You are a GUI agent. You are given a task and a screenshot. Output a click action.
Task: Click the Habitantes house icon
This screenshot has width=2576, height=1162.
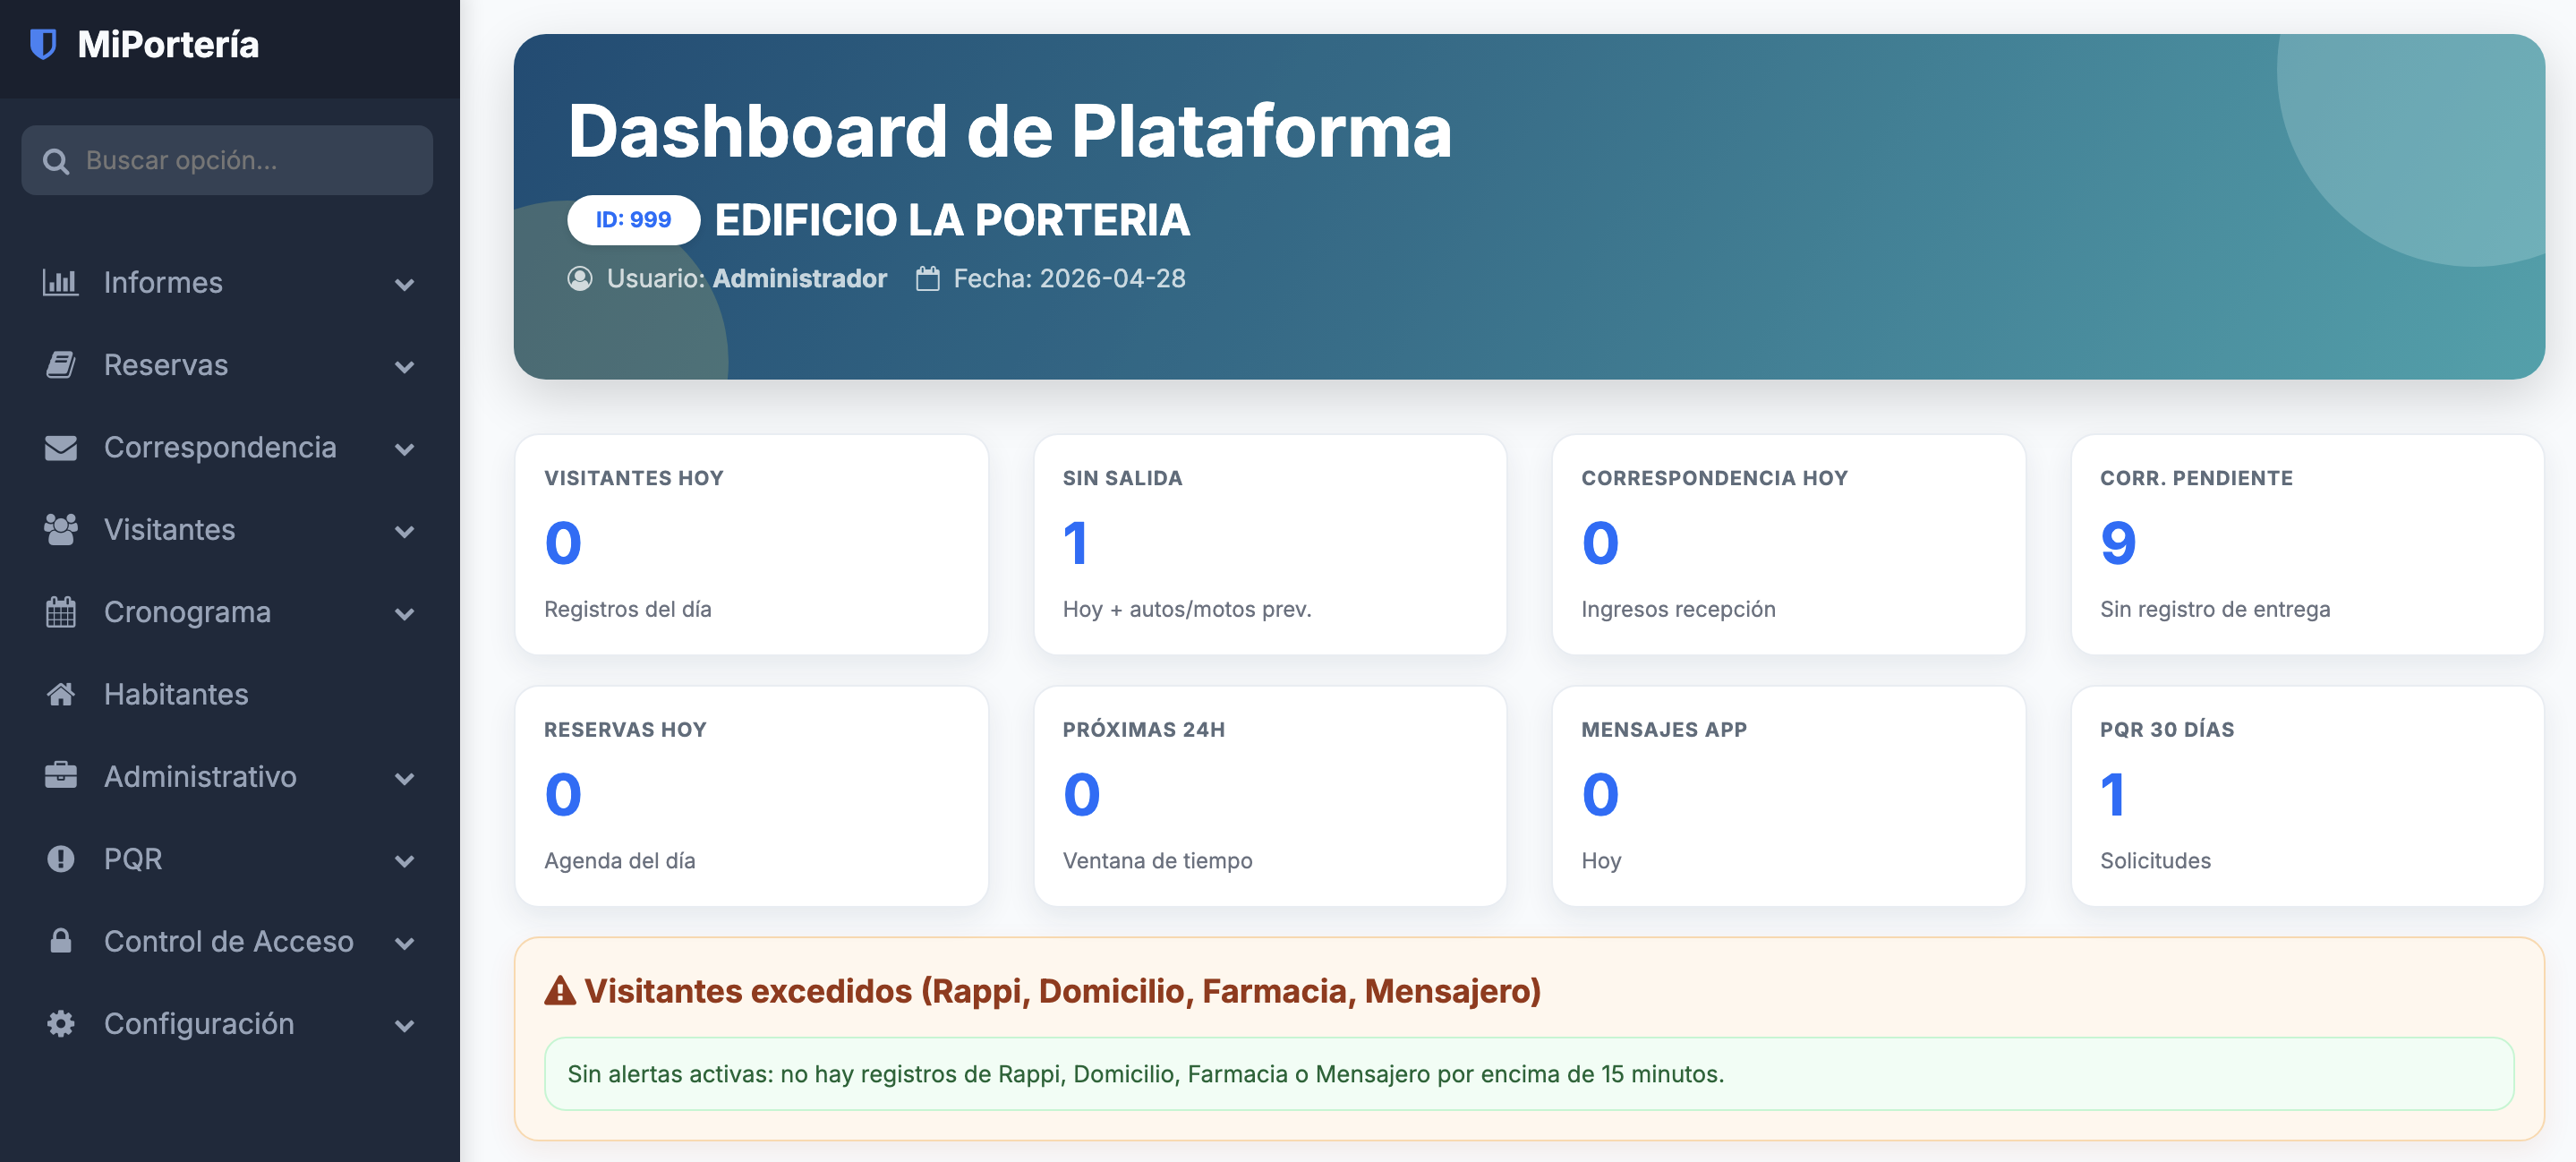tap(60, 694)
